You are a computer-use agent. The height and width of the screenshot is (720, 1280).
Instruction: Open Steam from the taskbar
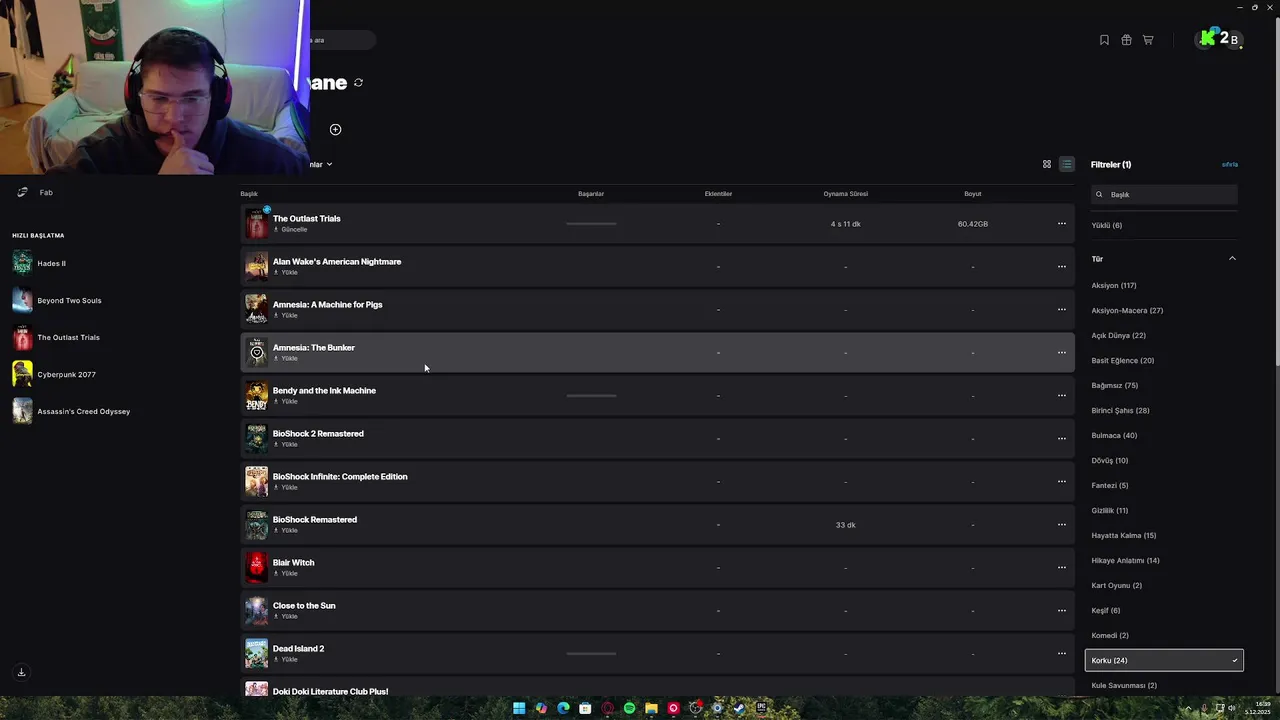click(x=739, y=708)
